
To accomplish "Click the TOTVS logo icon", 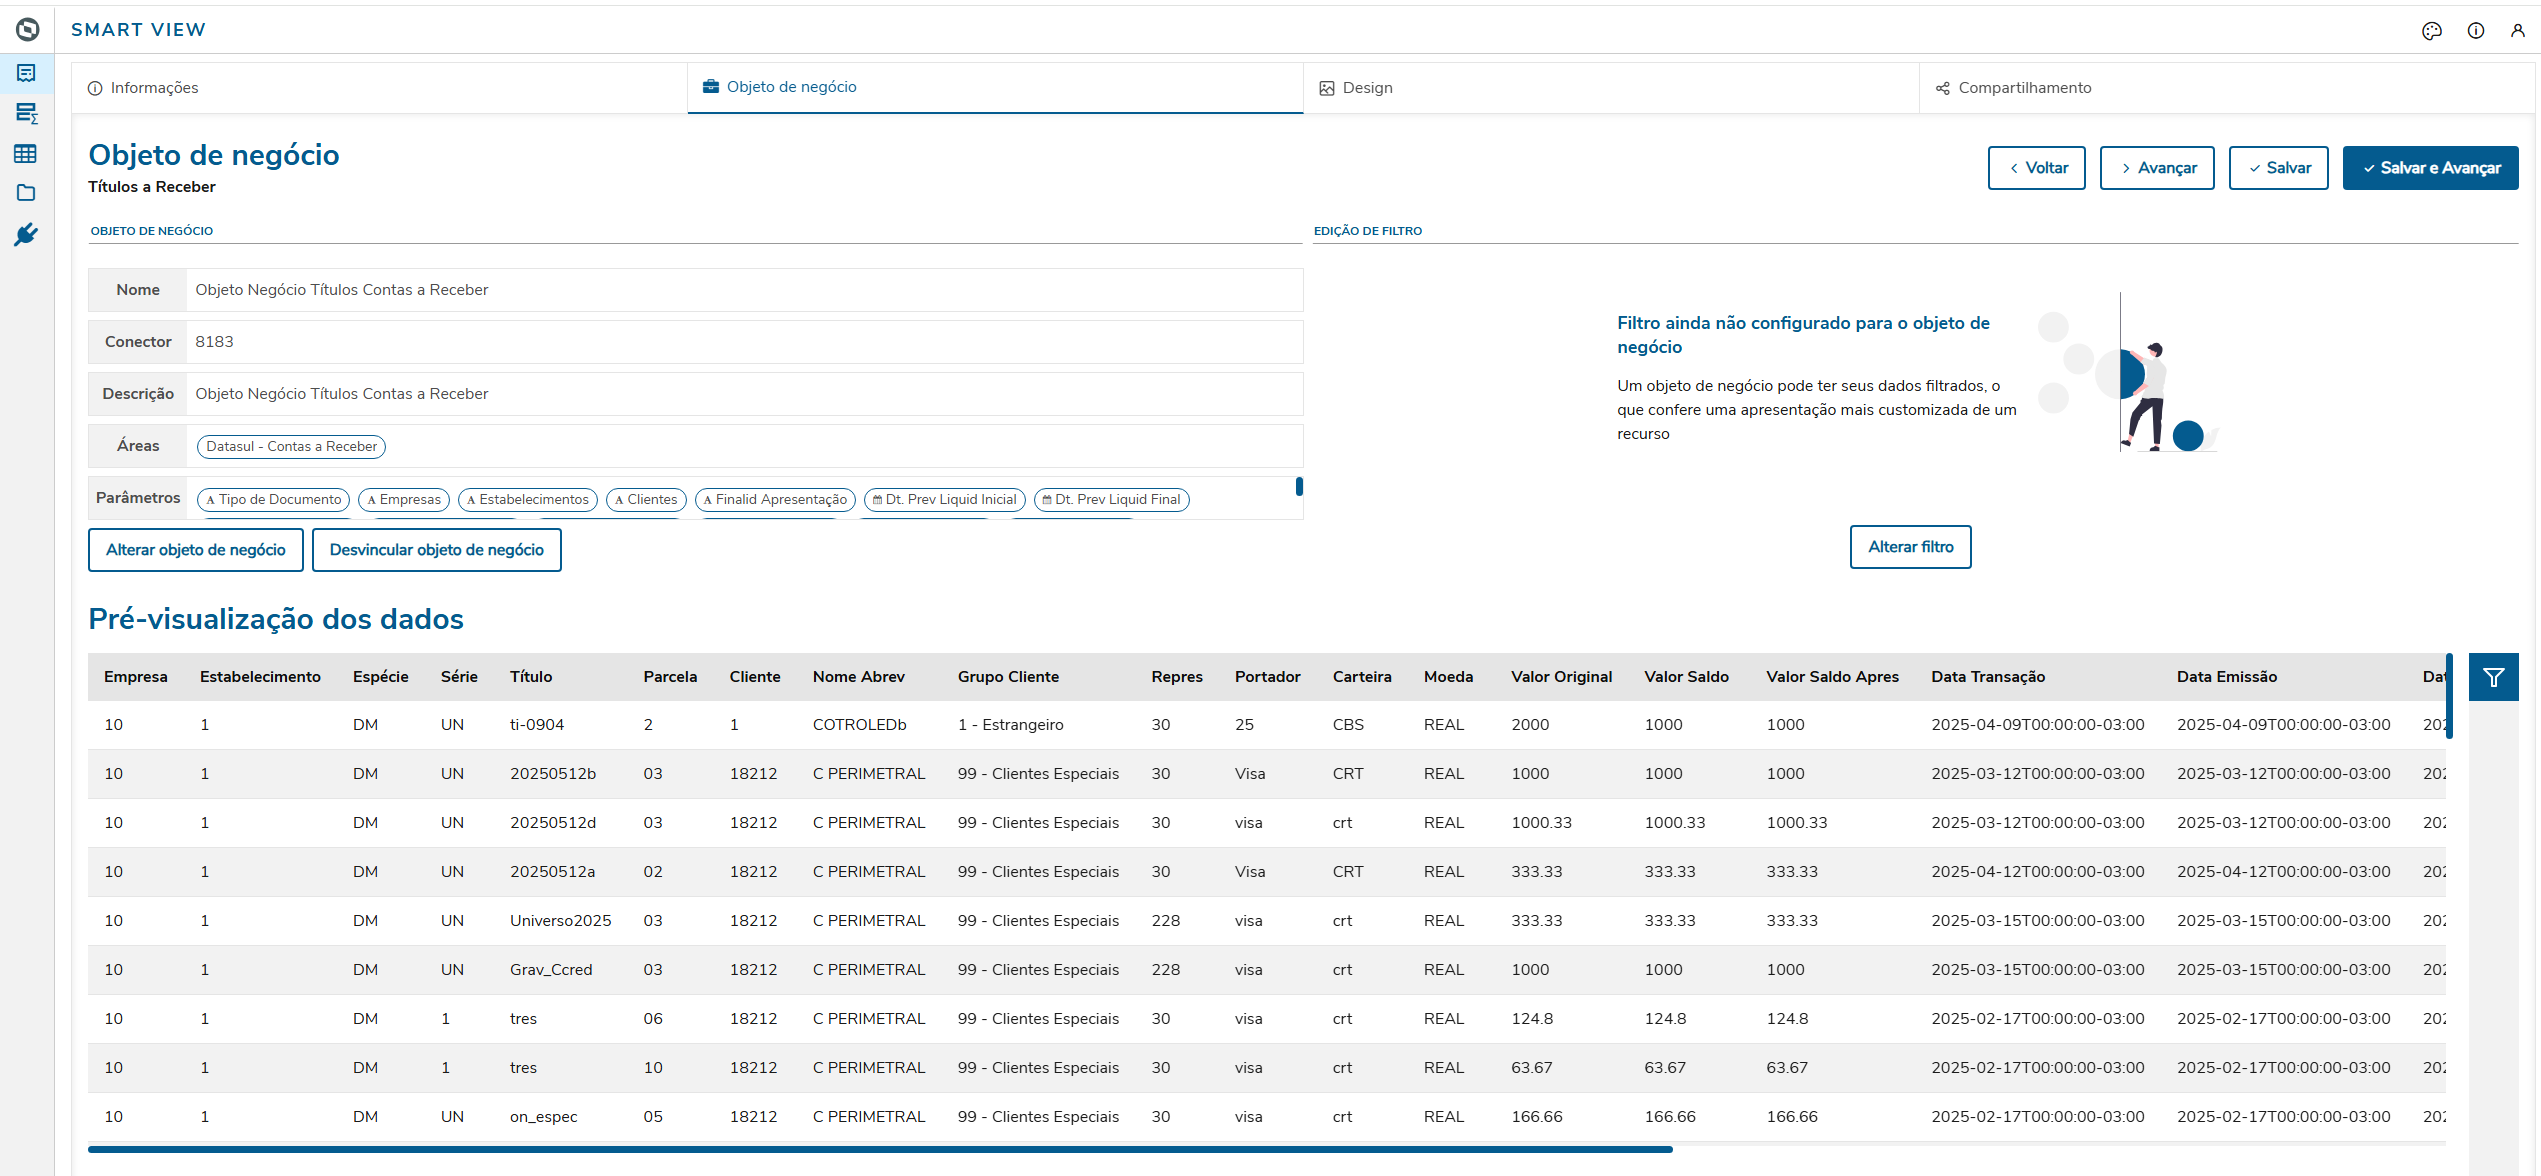I will pyautogui.click(x=27, y=29).
